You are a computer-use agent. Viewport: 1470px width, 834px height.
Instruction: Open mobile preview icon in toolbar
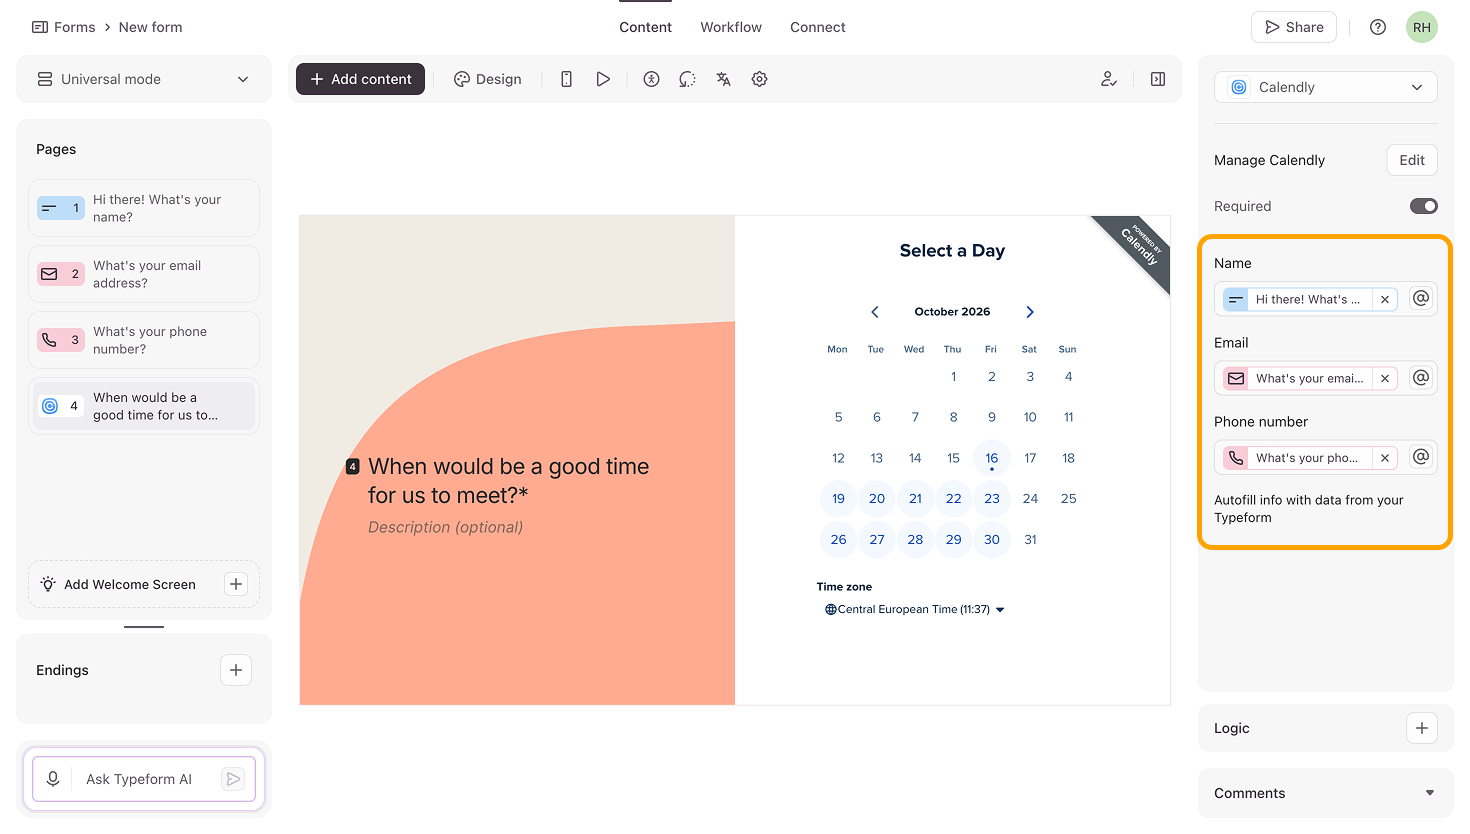tap(566, 79)
